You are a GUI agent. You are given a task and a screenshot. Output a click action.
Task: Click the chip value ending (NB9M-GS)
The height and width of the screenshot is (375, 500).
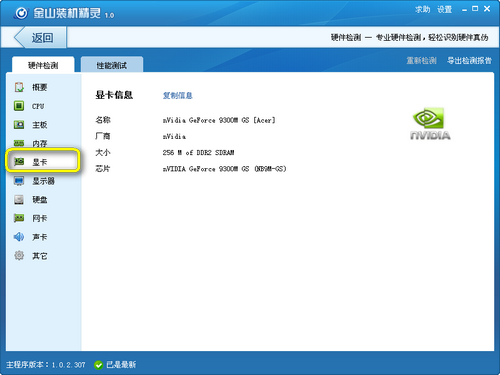[224, 169]
